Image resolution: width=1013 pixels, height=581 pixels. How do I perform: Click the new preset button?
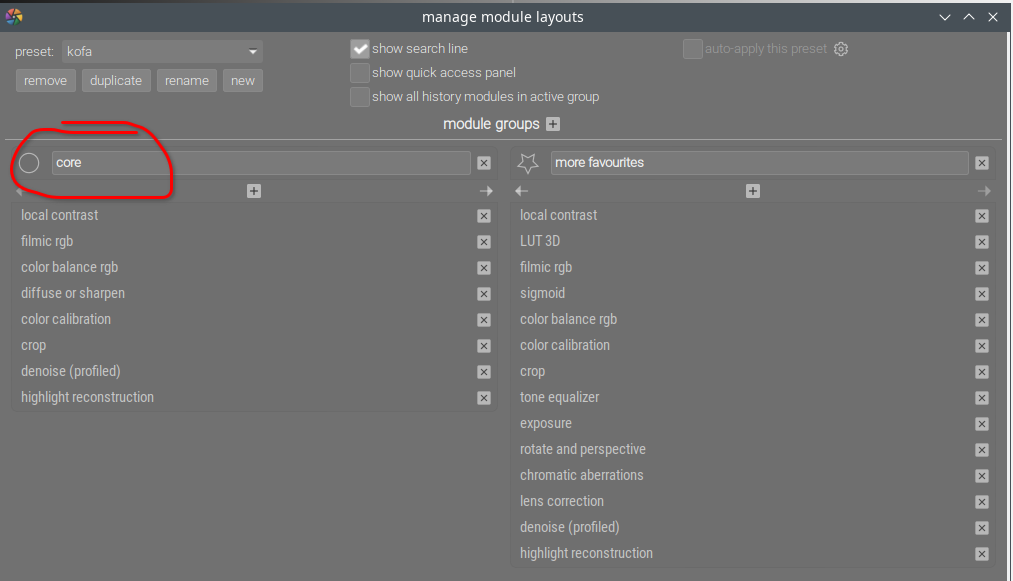tap(243, 81)
